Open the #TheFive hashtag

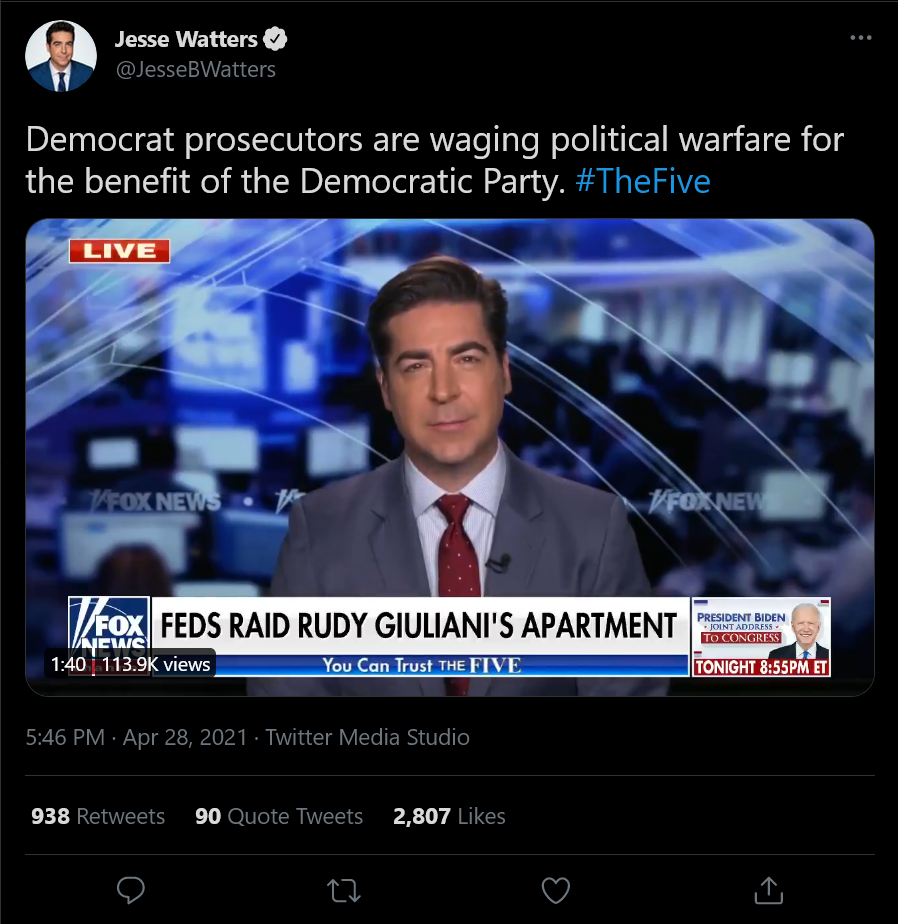pos(643,181)
